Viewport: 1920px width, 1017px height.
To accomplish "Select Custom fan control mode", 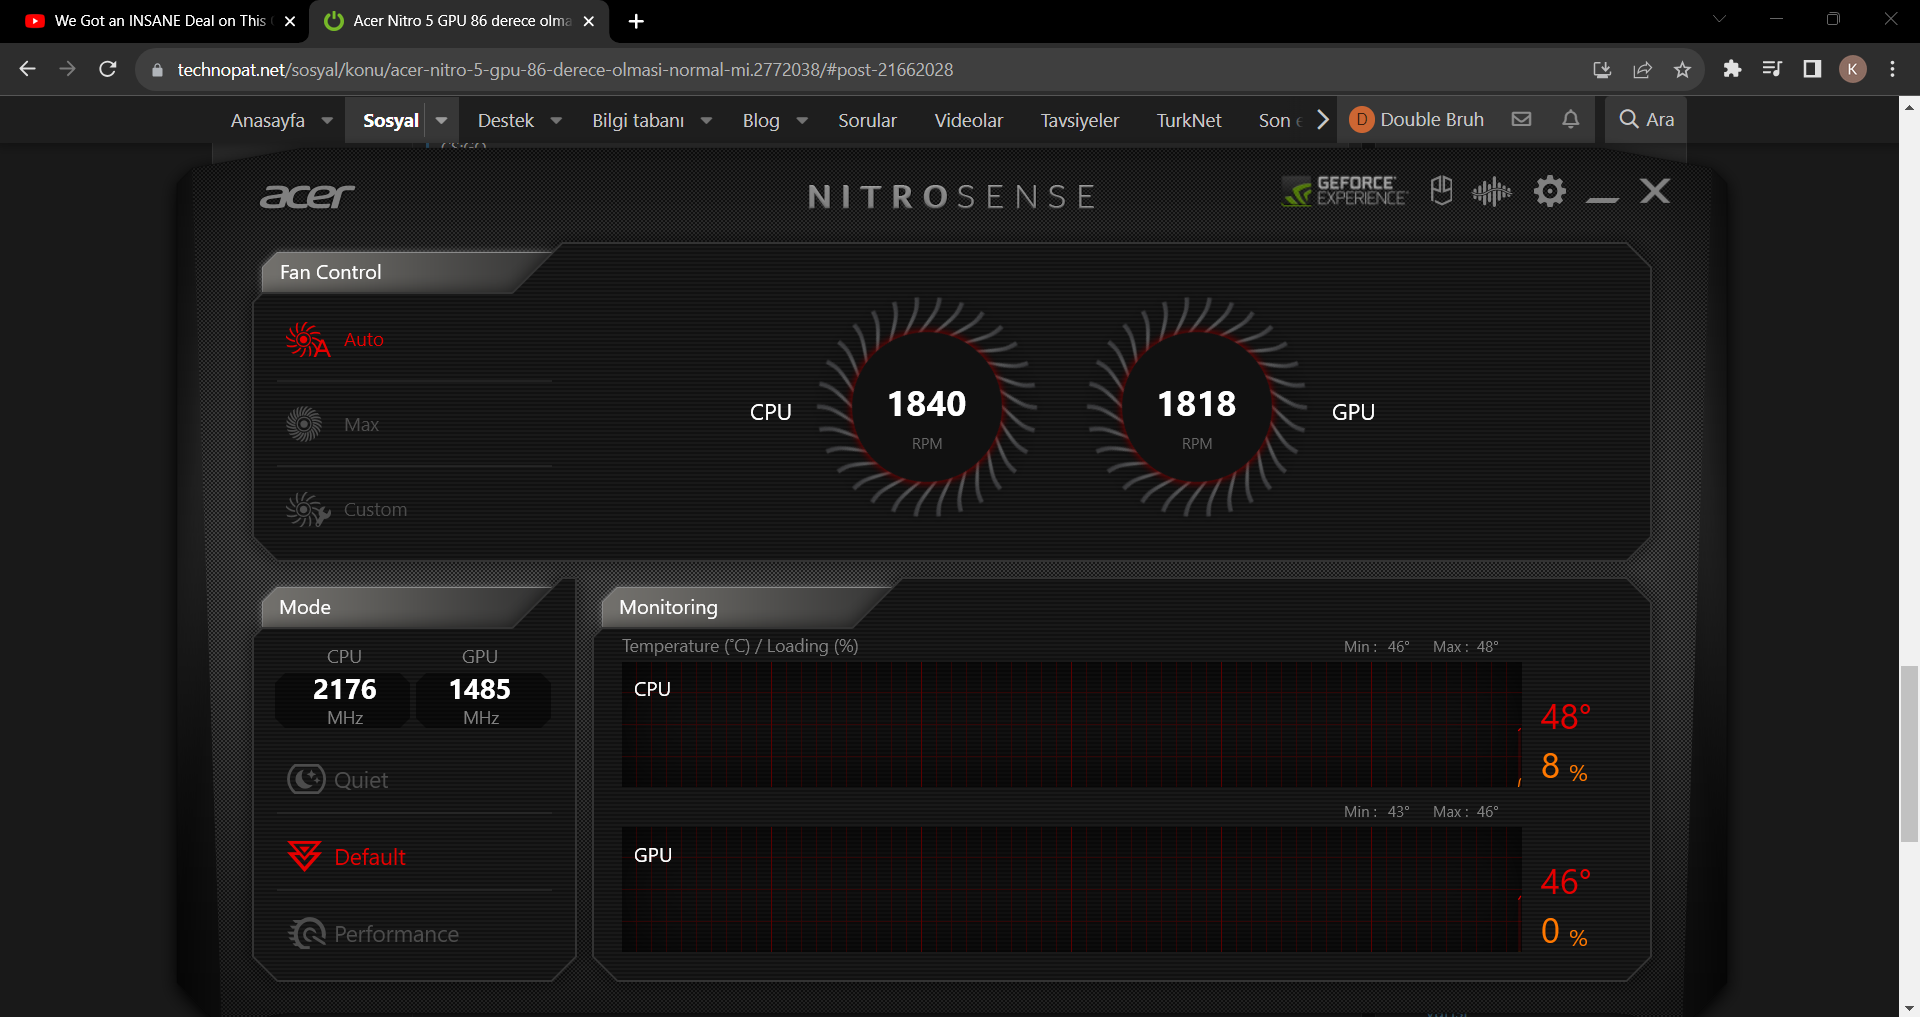I will pos(374,510).
